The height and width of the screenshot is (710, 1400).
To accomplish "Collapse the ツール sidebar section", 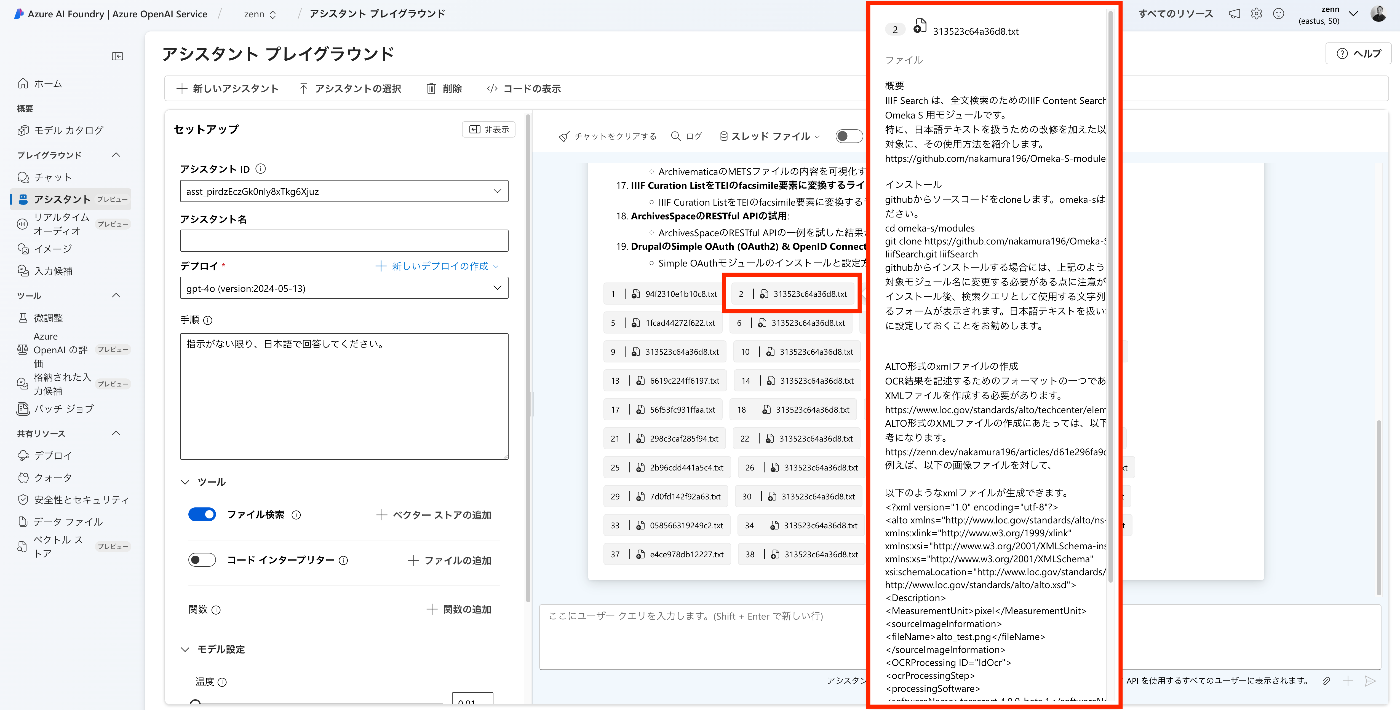I will [116, 295].
